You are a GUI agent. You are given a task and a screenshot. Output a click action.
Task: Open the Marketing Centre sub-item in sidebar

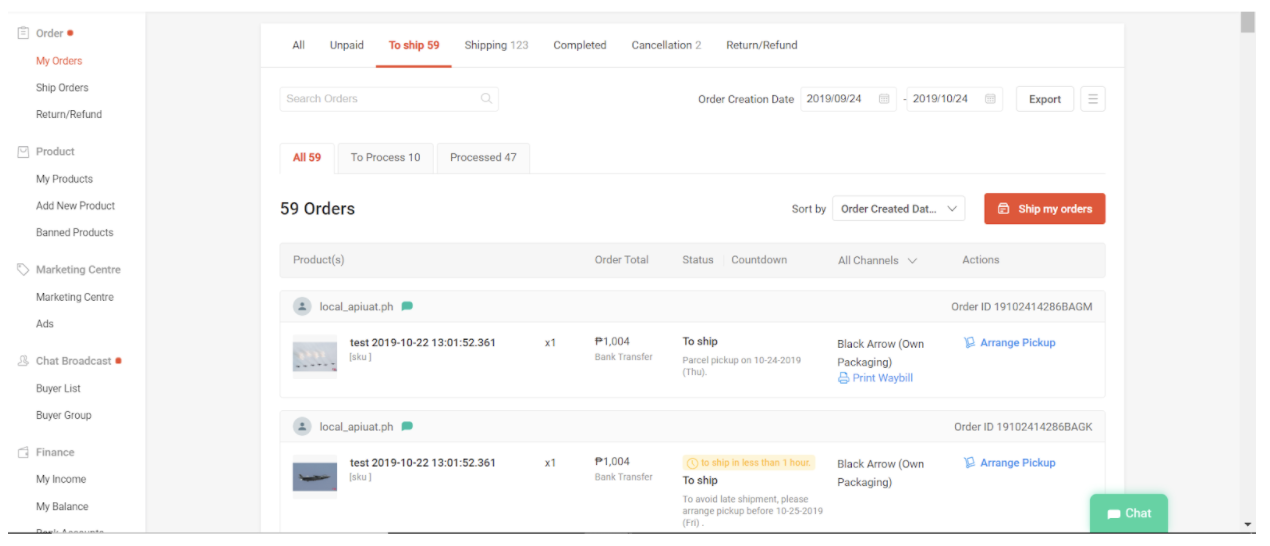(x=75, y=297)
